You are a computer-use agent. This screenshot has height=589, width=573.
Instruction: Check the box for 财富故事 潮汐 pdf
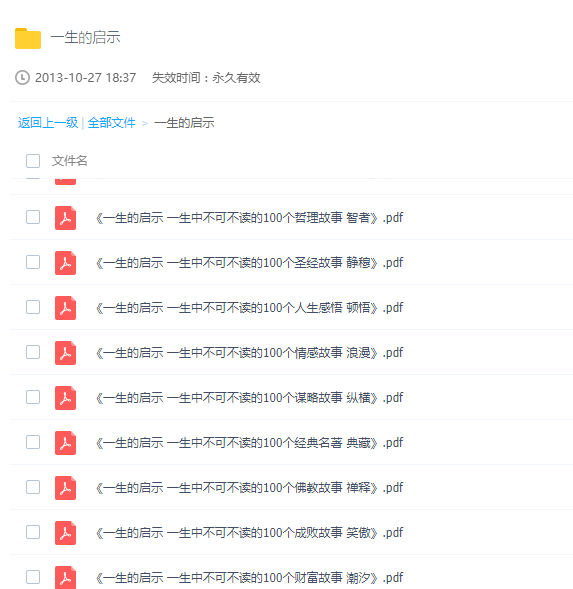(33, 577)
